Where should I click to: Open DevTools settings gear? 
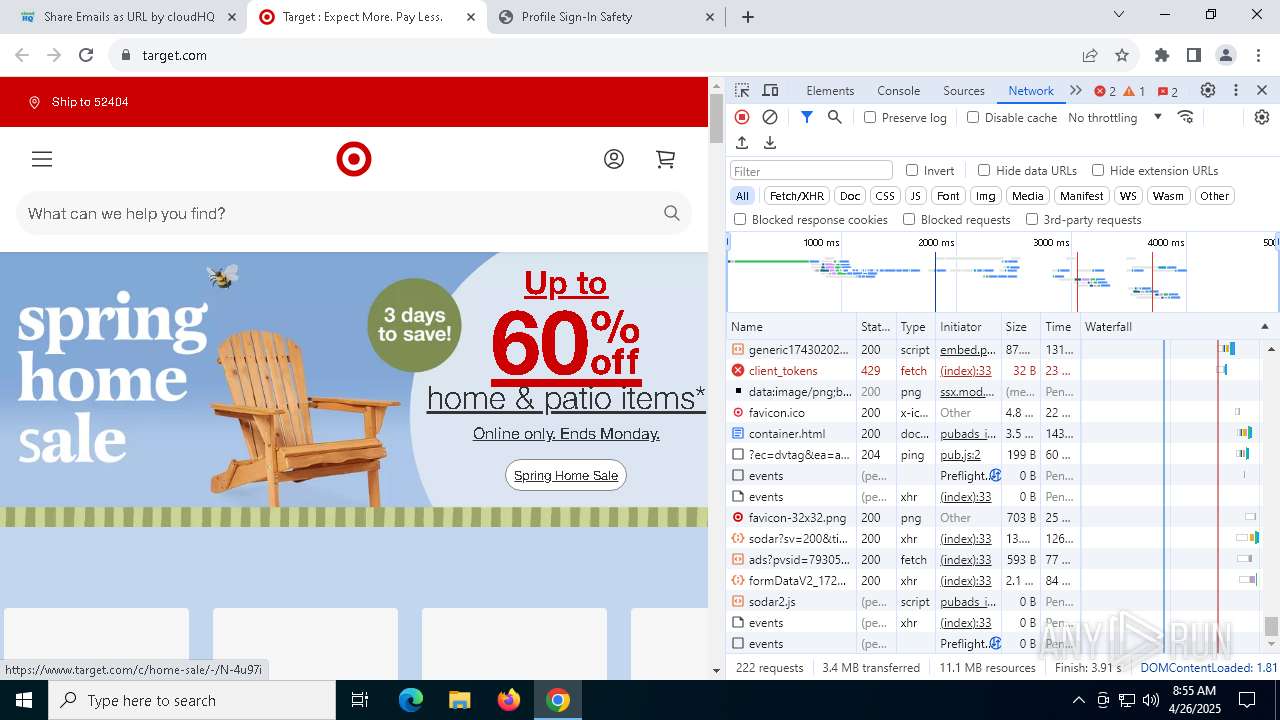pyautogui.click(x=1208, y=90)
